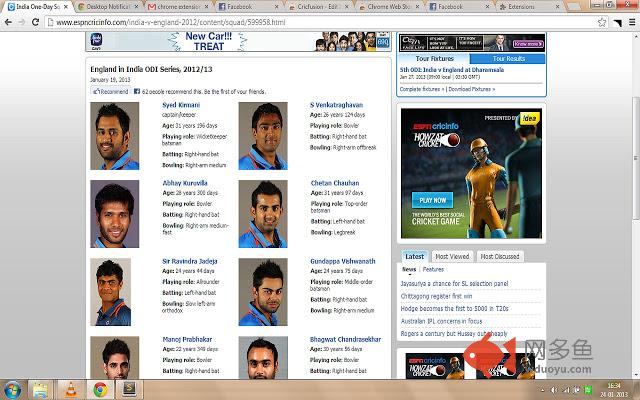
Task: Open S Venkatraghavan player profile link
Action: click(x=336, y=105)
